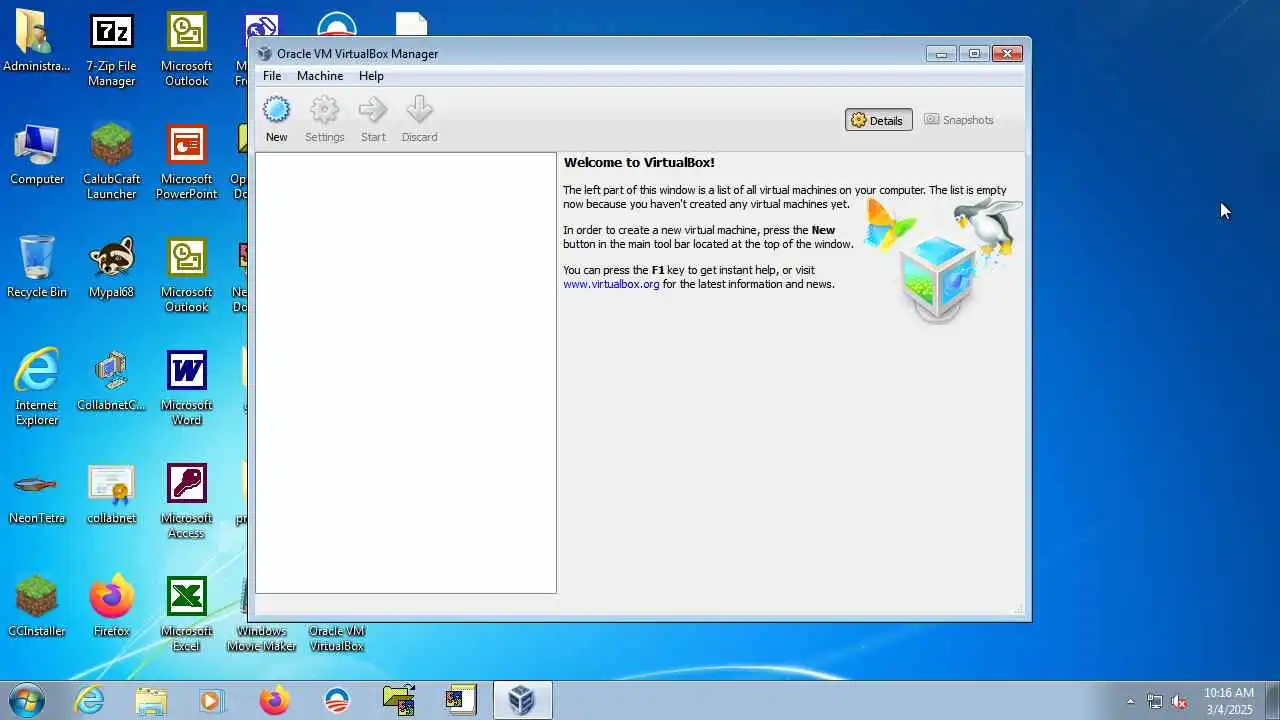Image resolution: width=1280 pixels, height=720 pixels.
Task: Select the Microsoft Excel desktop icon
Action: (186, 614)
